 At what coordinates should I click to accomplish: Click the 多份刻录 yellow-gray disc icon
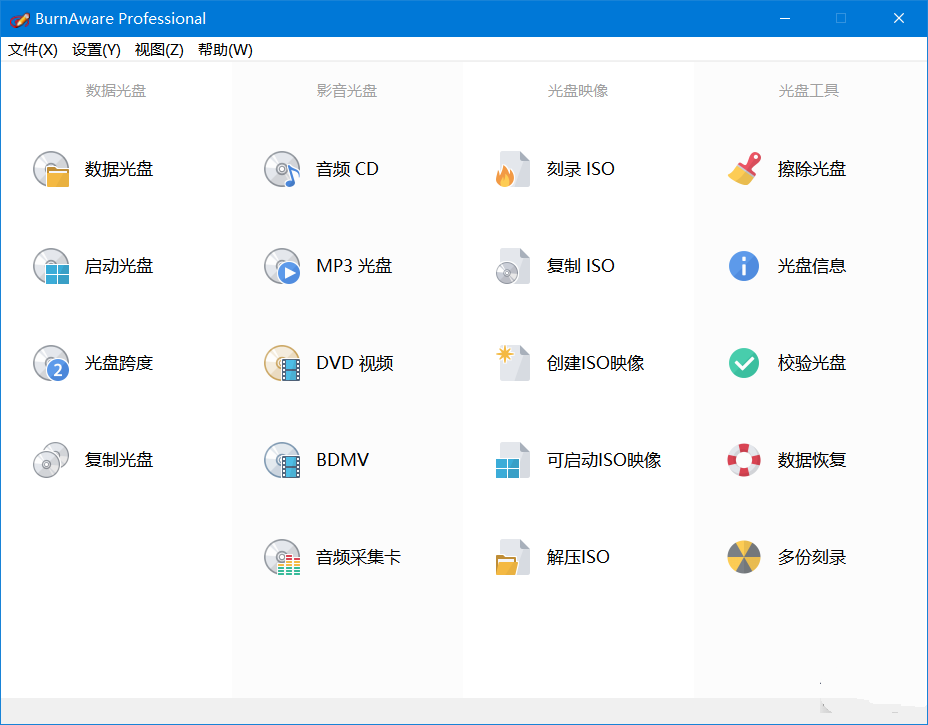744,557
